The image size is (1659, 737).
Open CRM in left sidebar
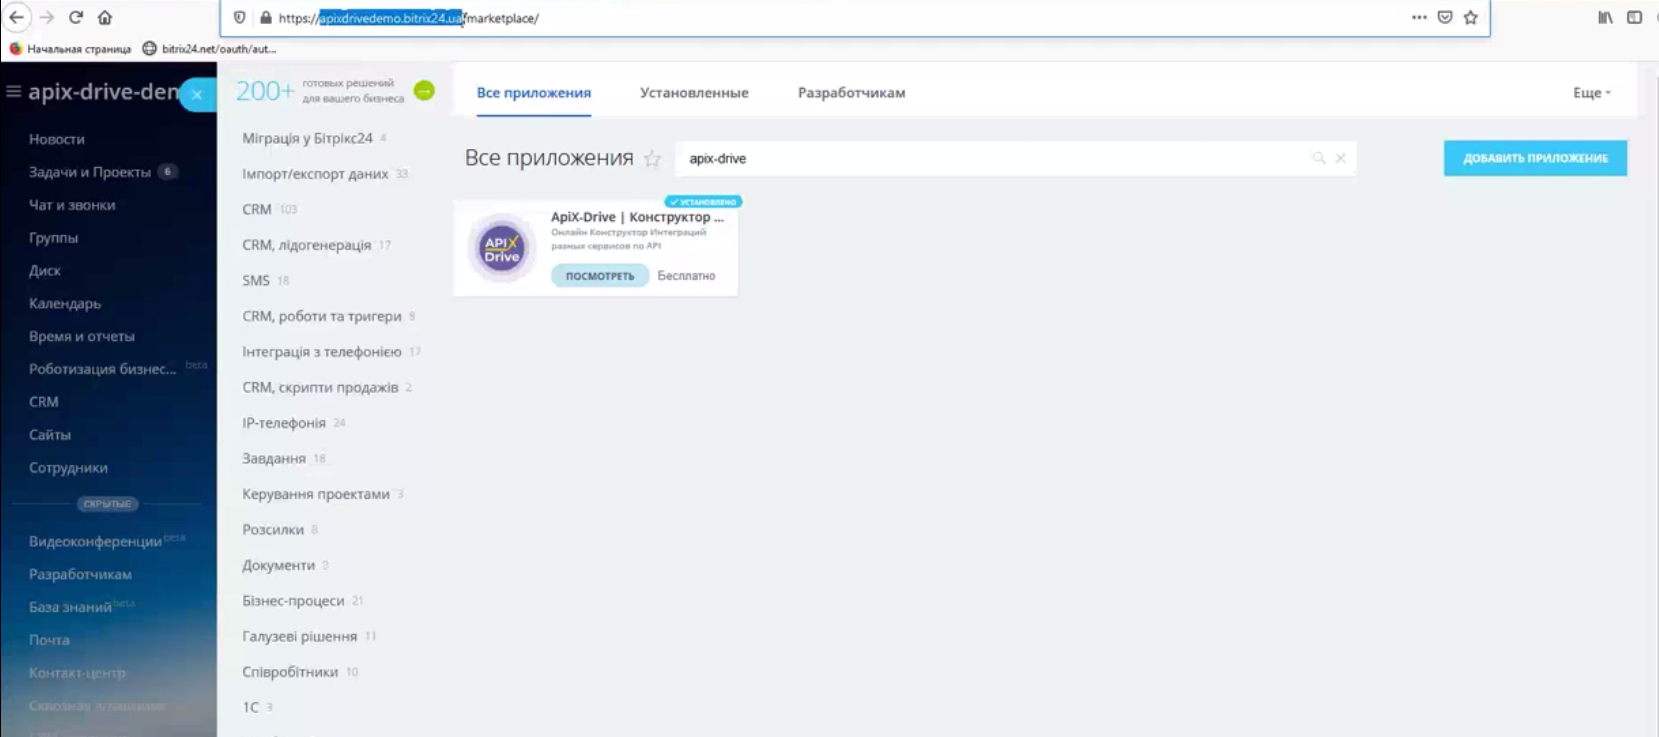point(44,402)
